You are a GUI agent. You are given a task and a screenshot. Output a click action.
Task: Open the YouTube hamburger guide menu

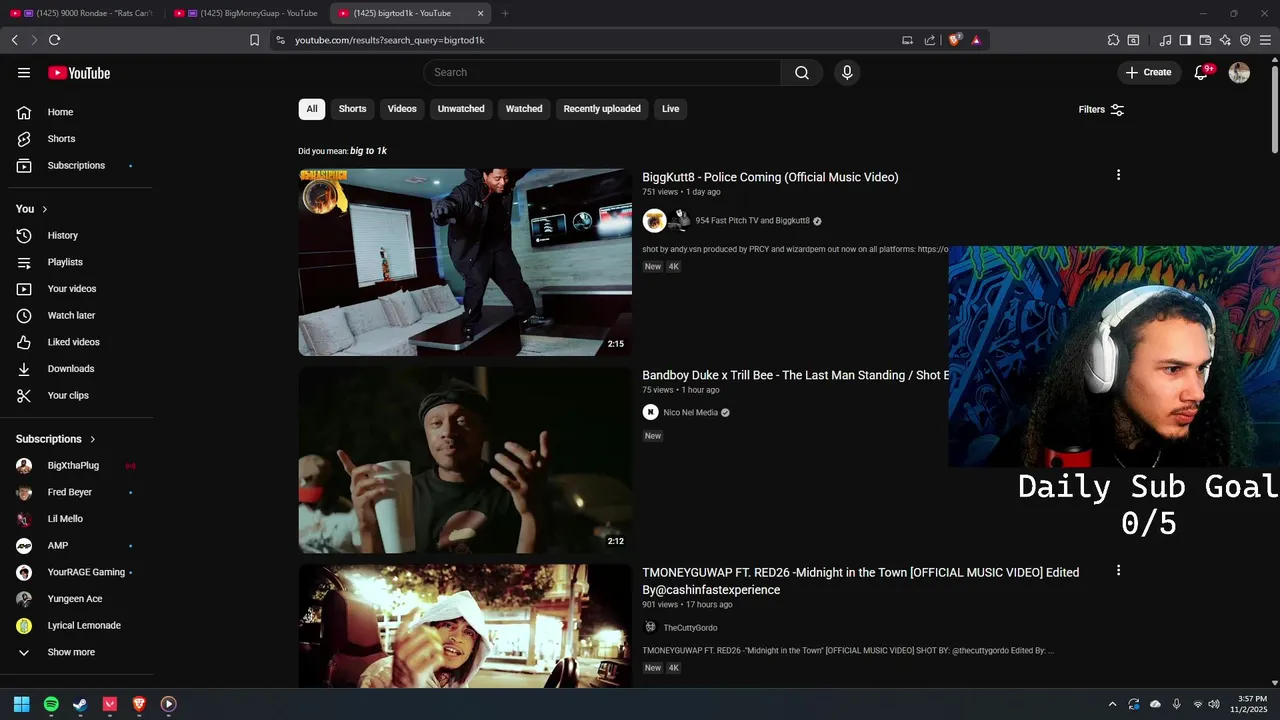pos(24,72)
